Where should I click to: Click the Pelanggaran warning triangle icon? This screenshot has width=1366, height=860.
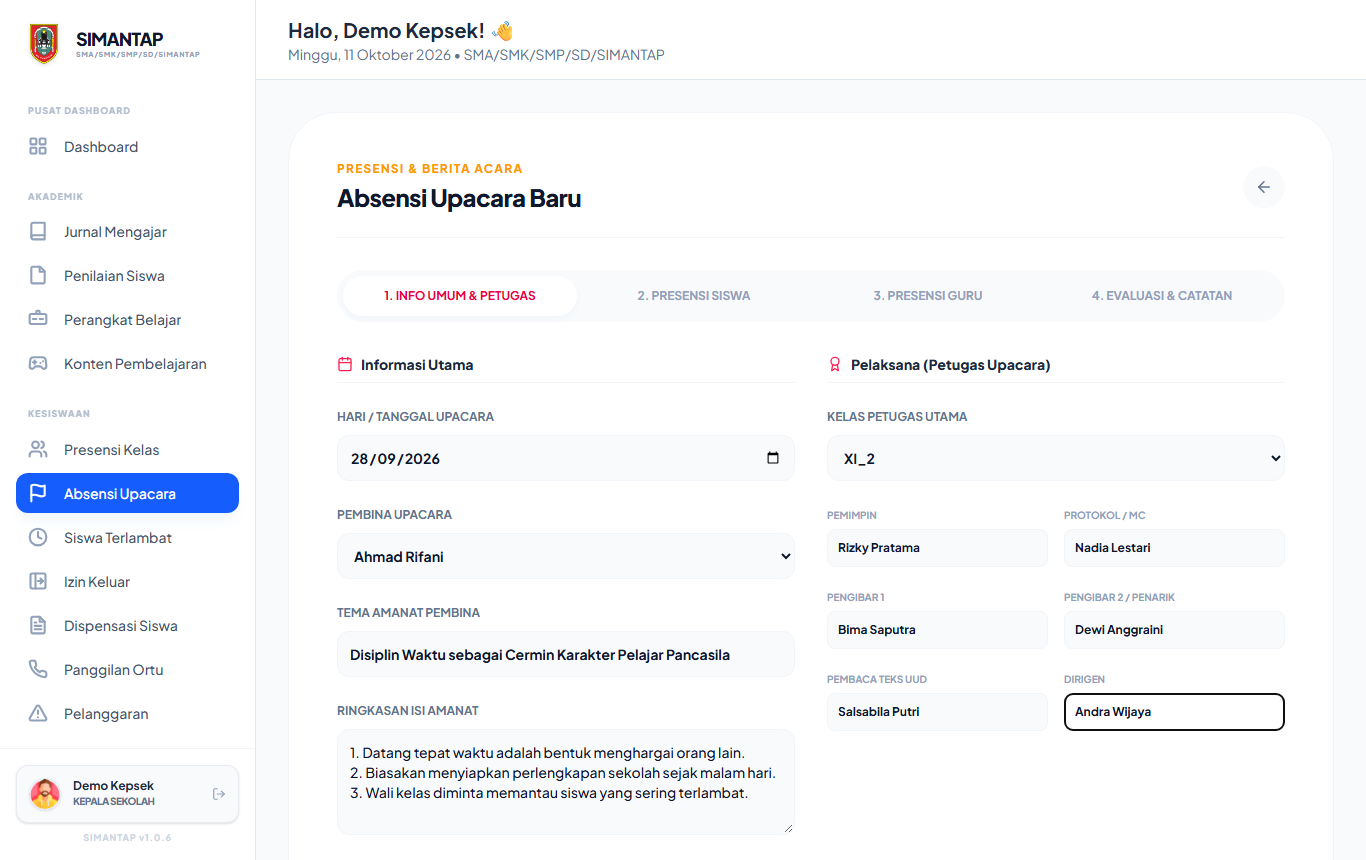click(38, 714)
